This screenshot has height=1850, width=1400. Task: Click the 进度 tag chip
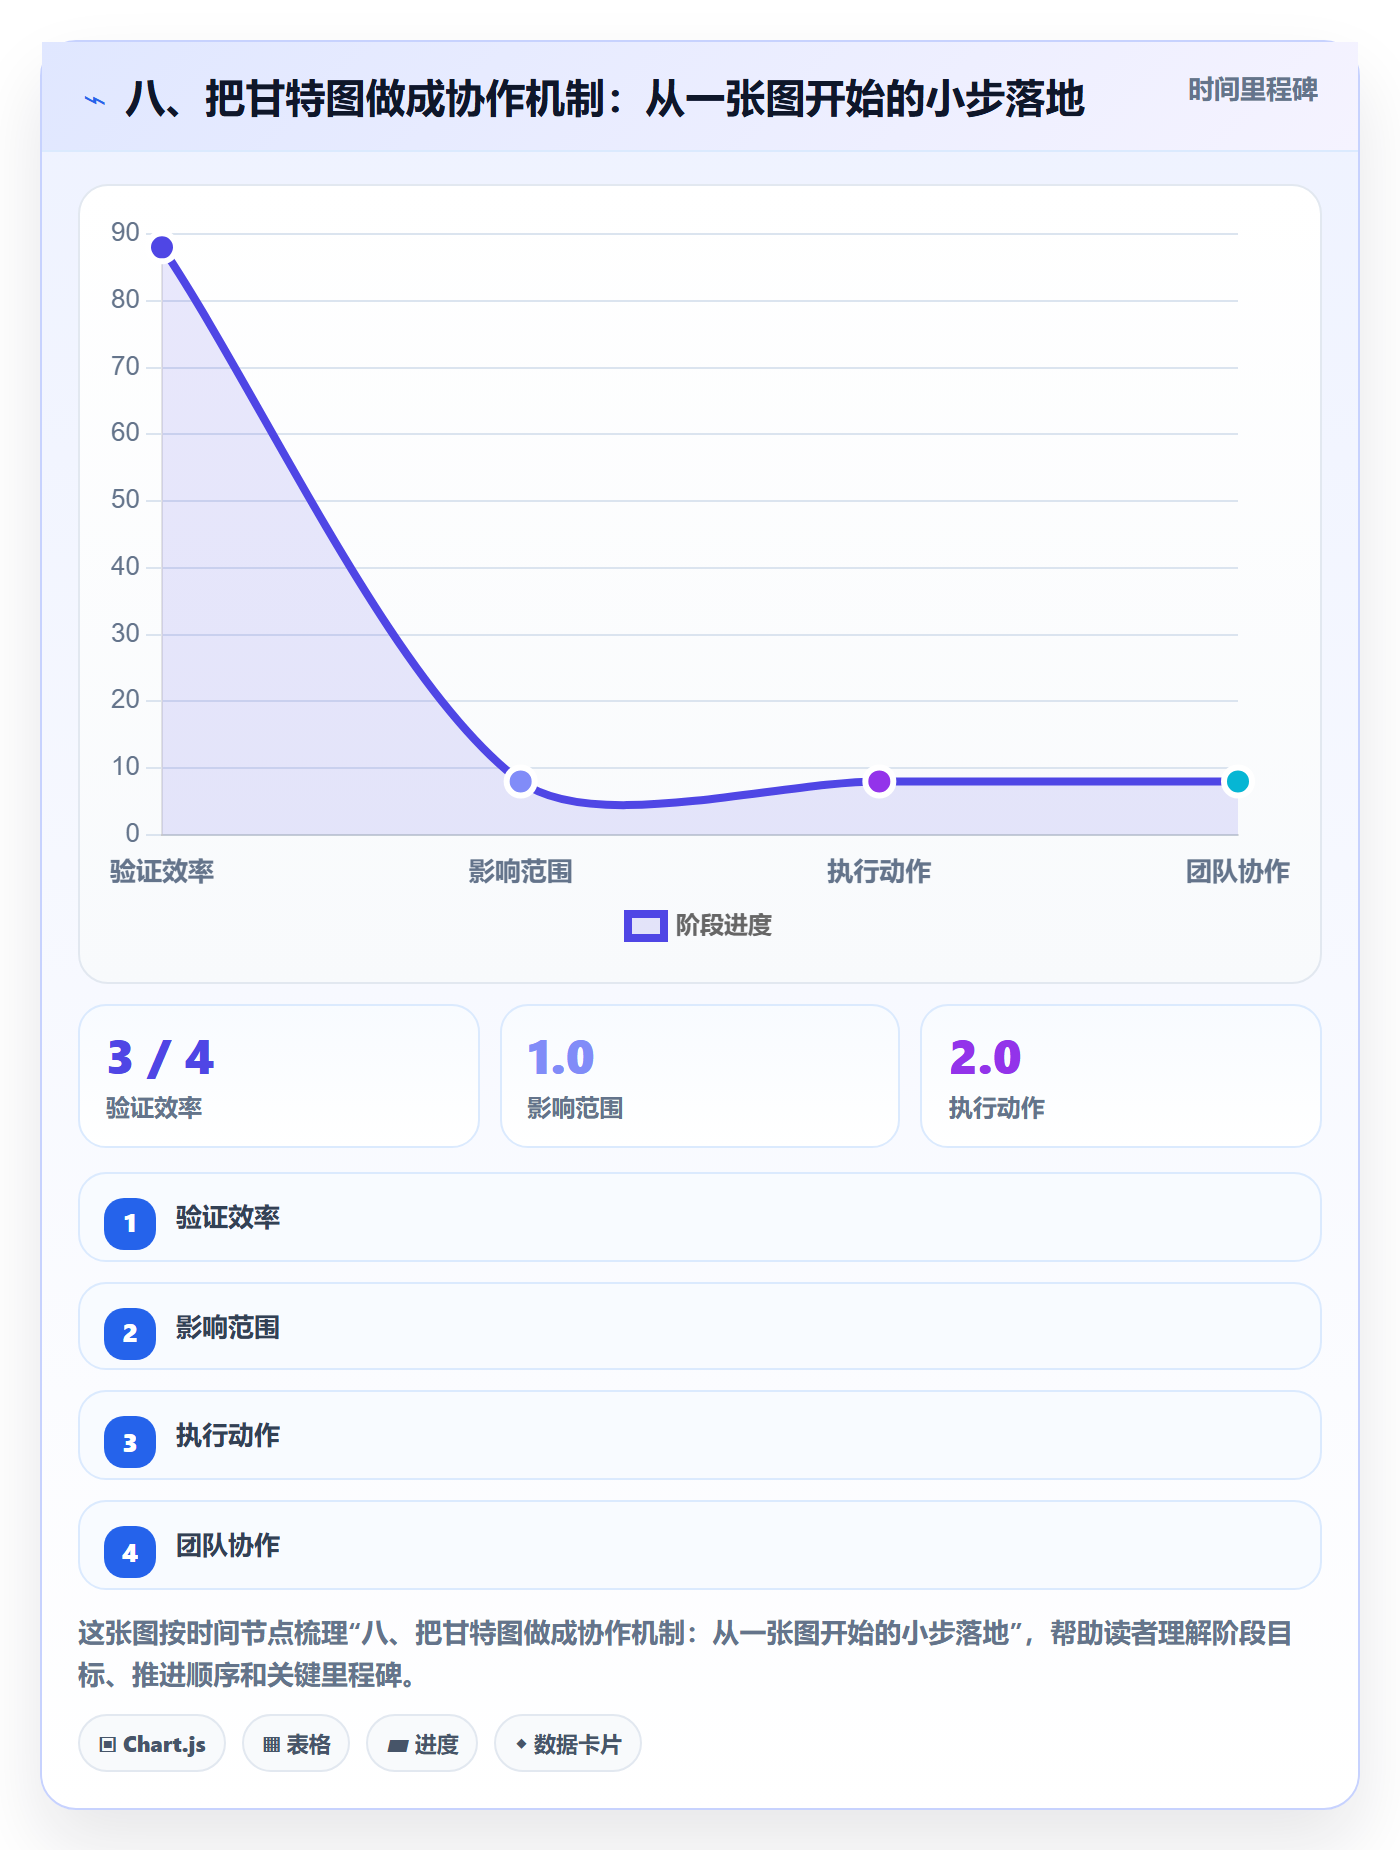click(422, 1744)
